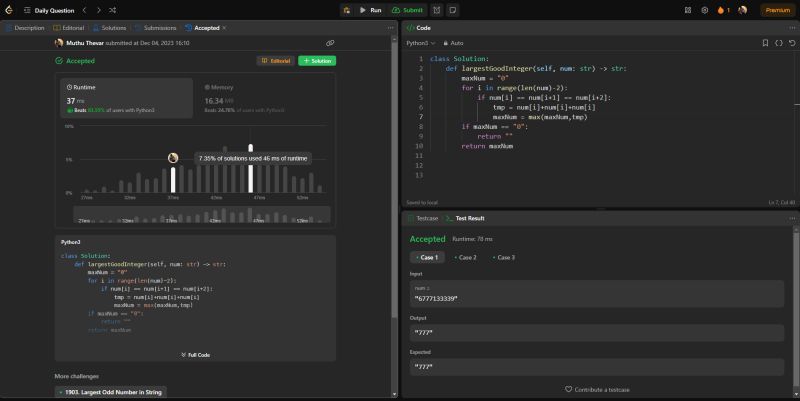Viewport: 800px width, 401px height.
Task: Click the green Accepted status with checkmark
Action: 75,61
